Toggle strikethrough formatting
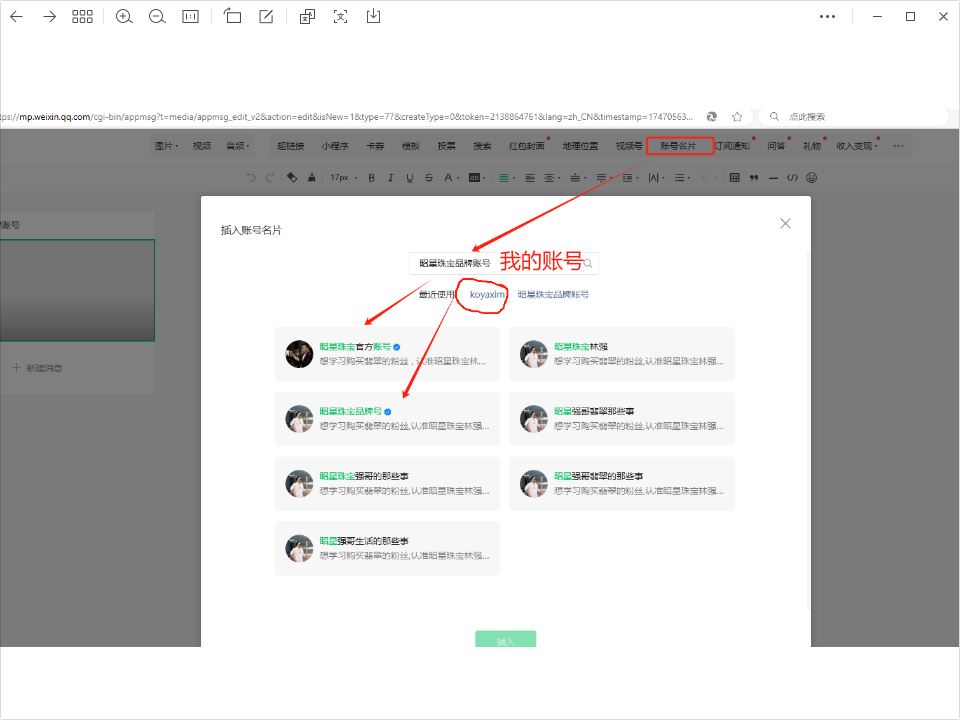The height and width of the screenshot is (720, 960). pos(429,178)
